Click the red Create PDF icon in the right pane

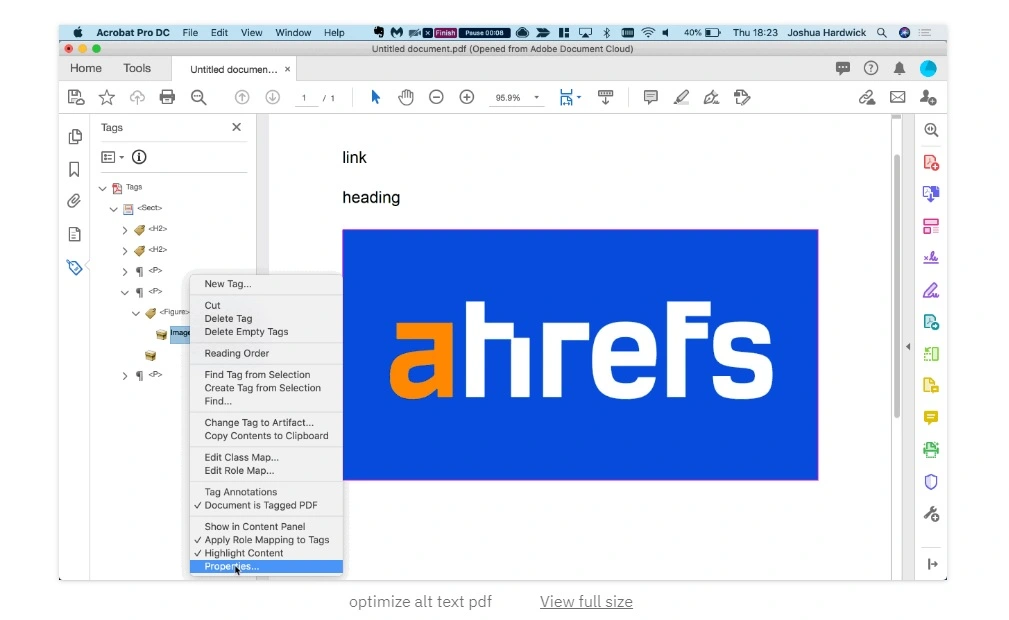[931, 162]
